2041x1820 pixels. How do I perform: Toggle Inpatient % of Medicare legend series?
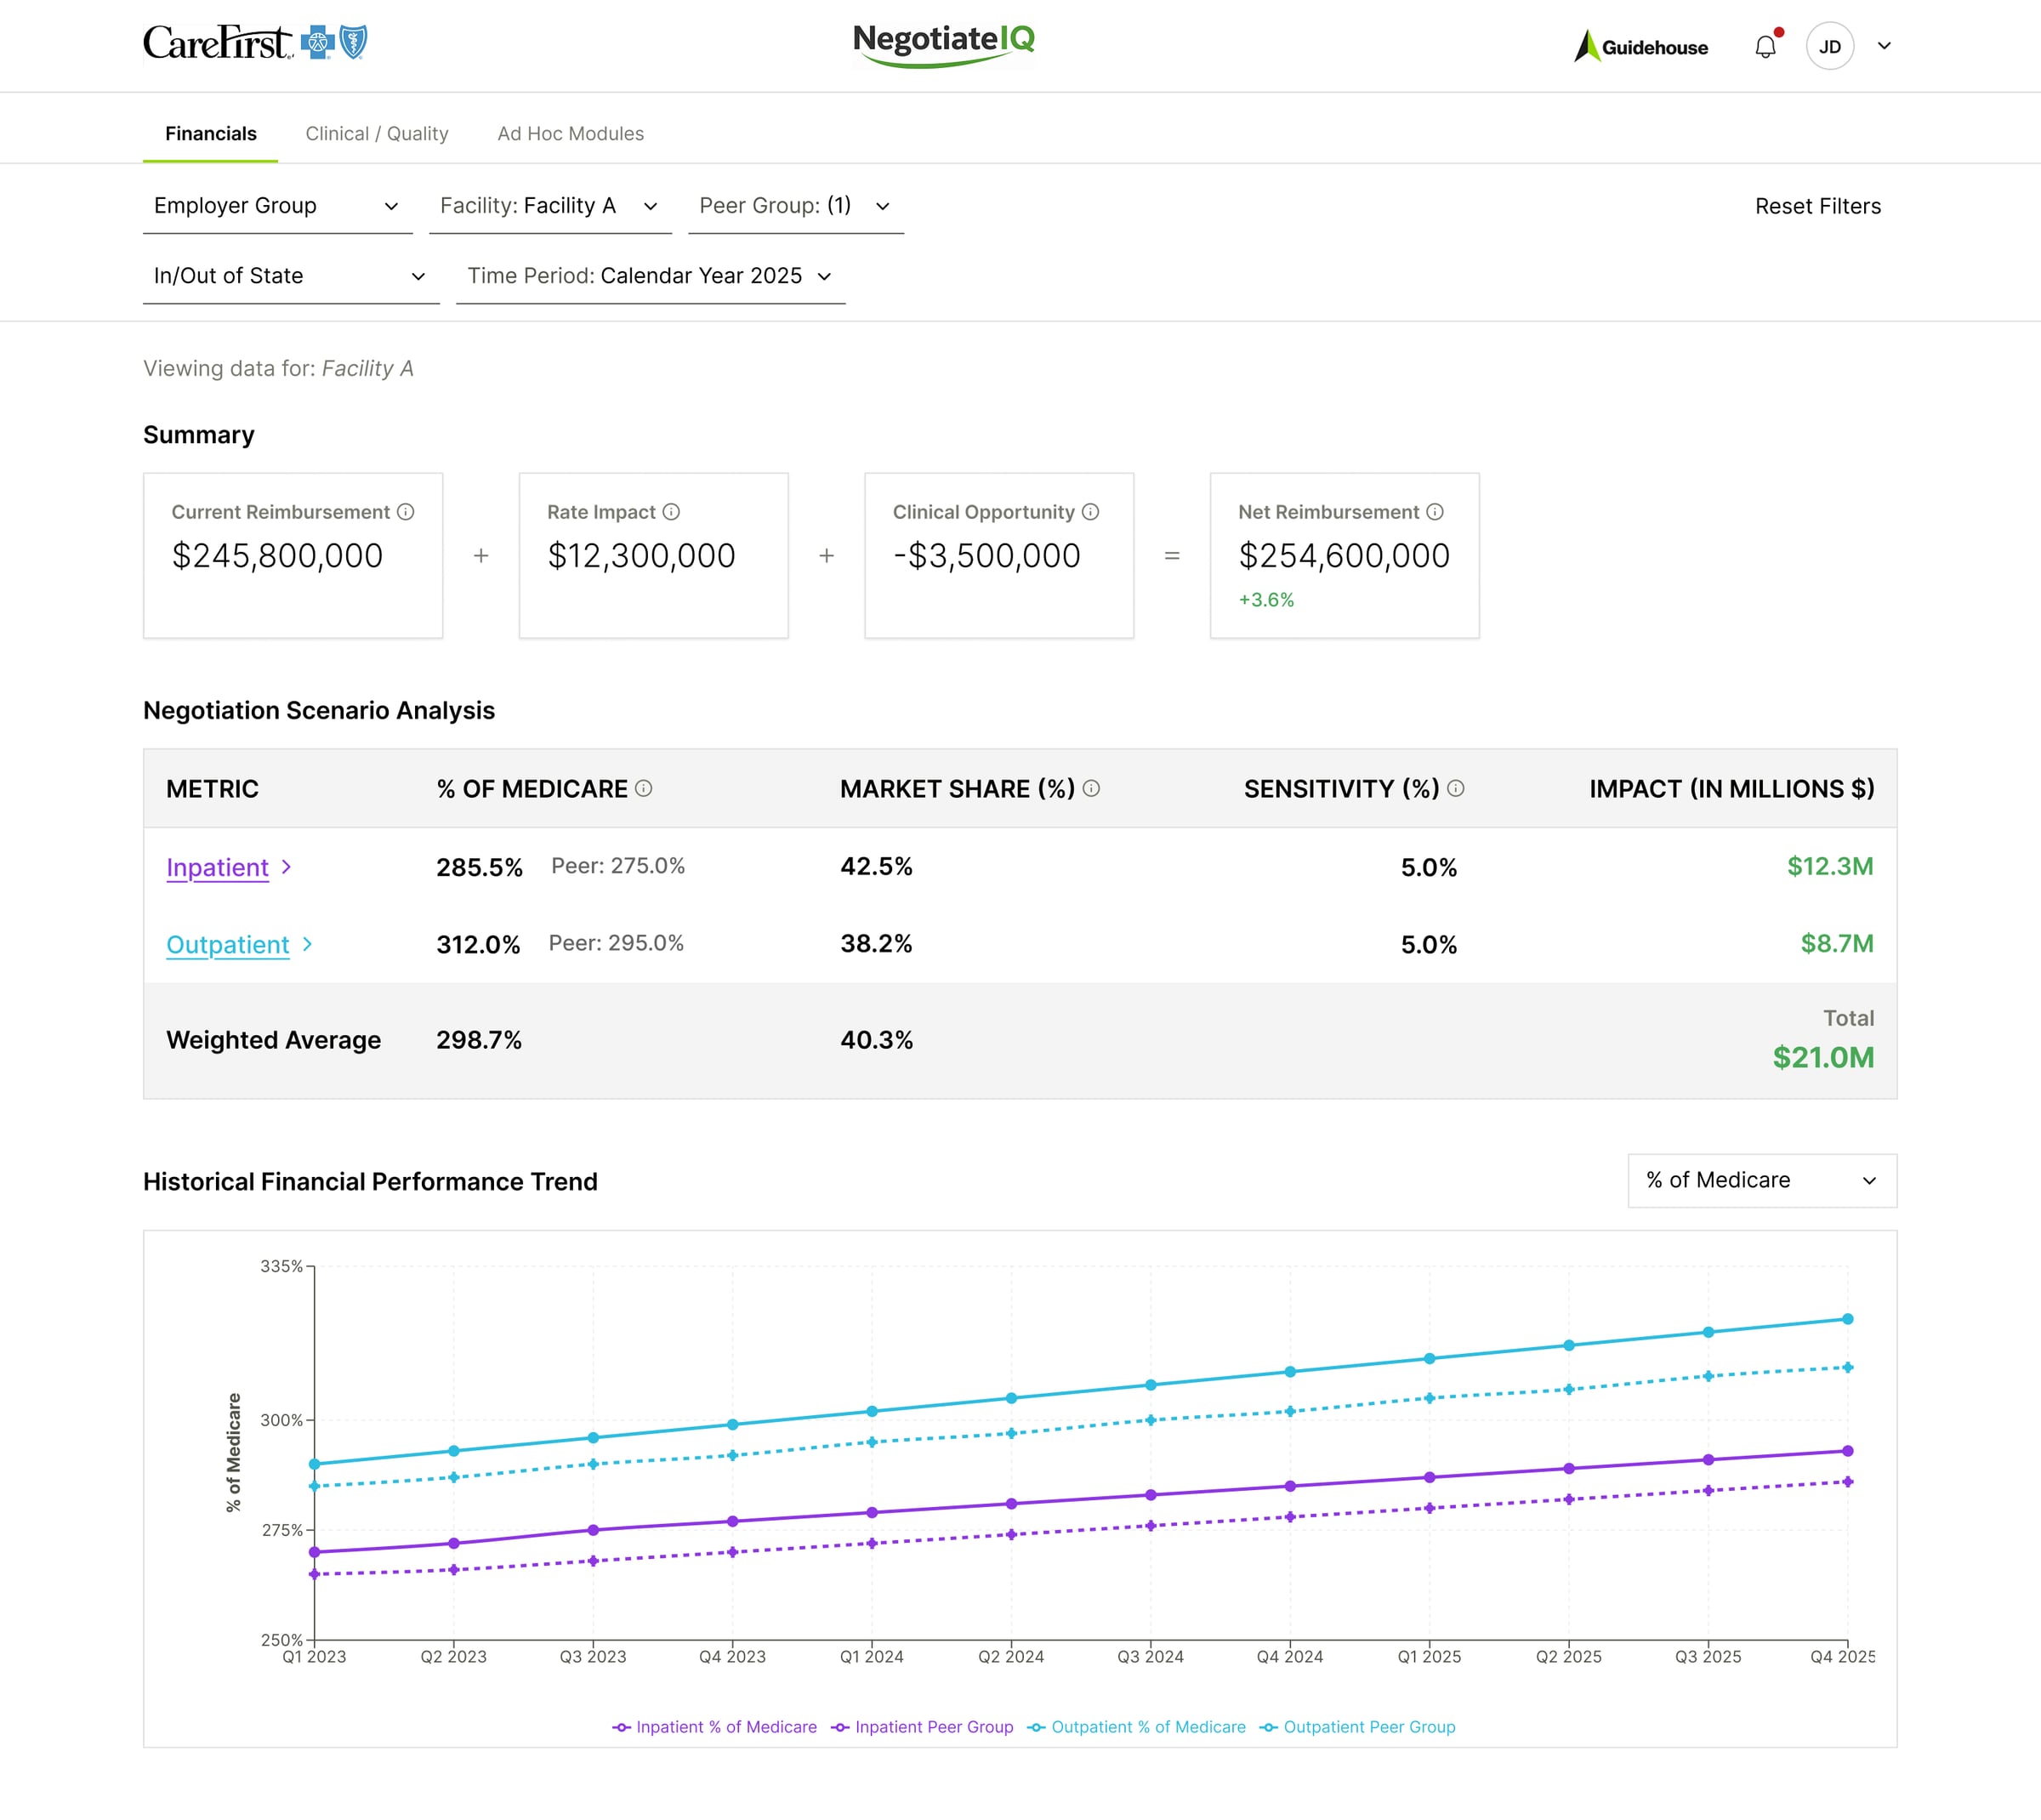tap(715, 1727)
